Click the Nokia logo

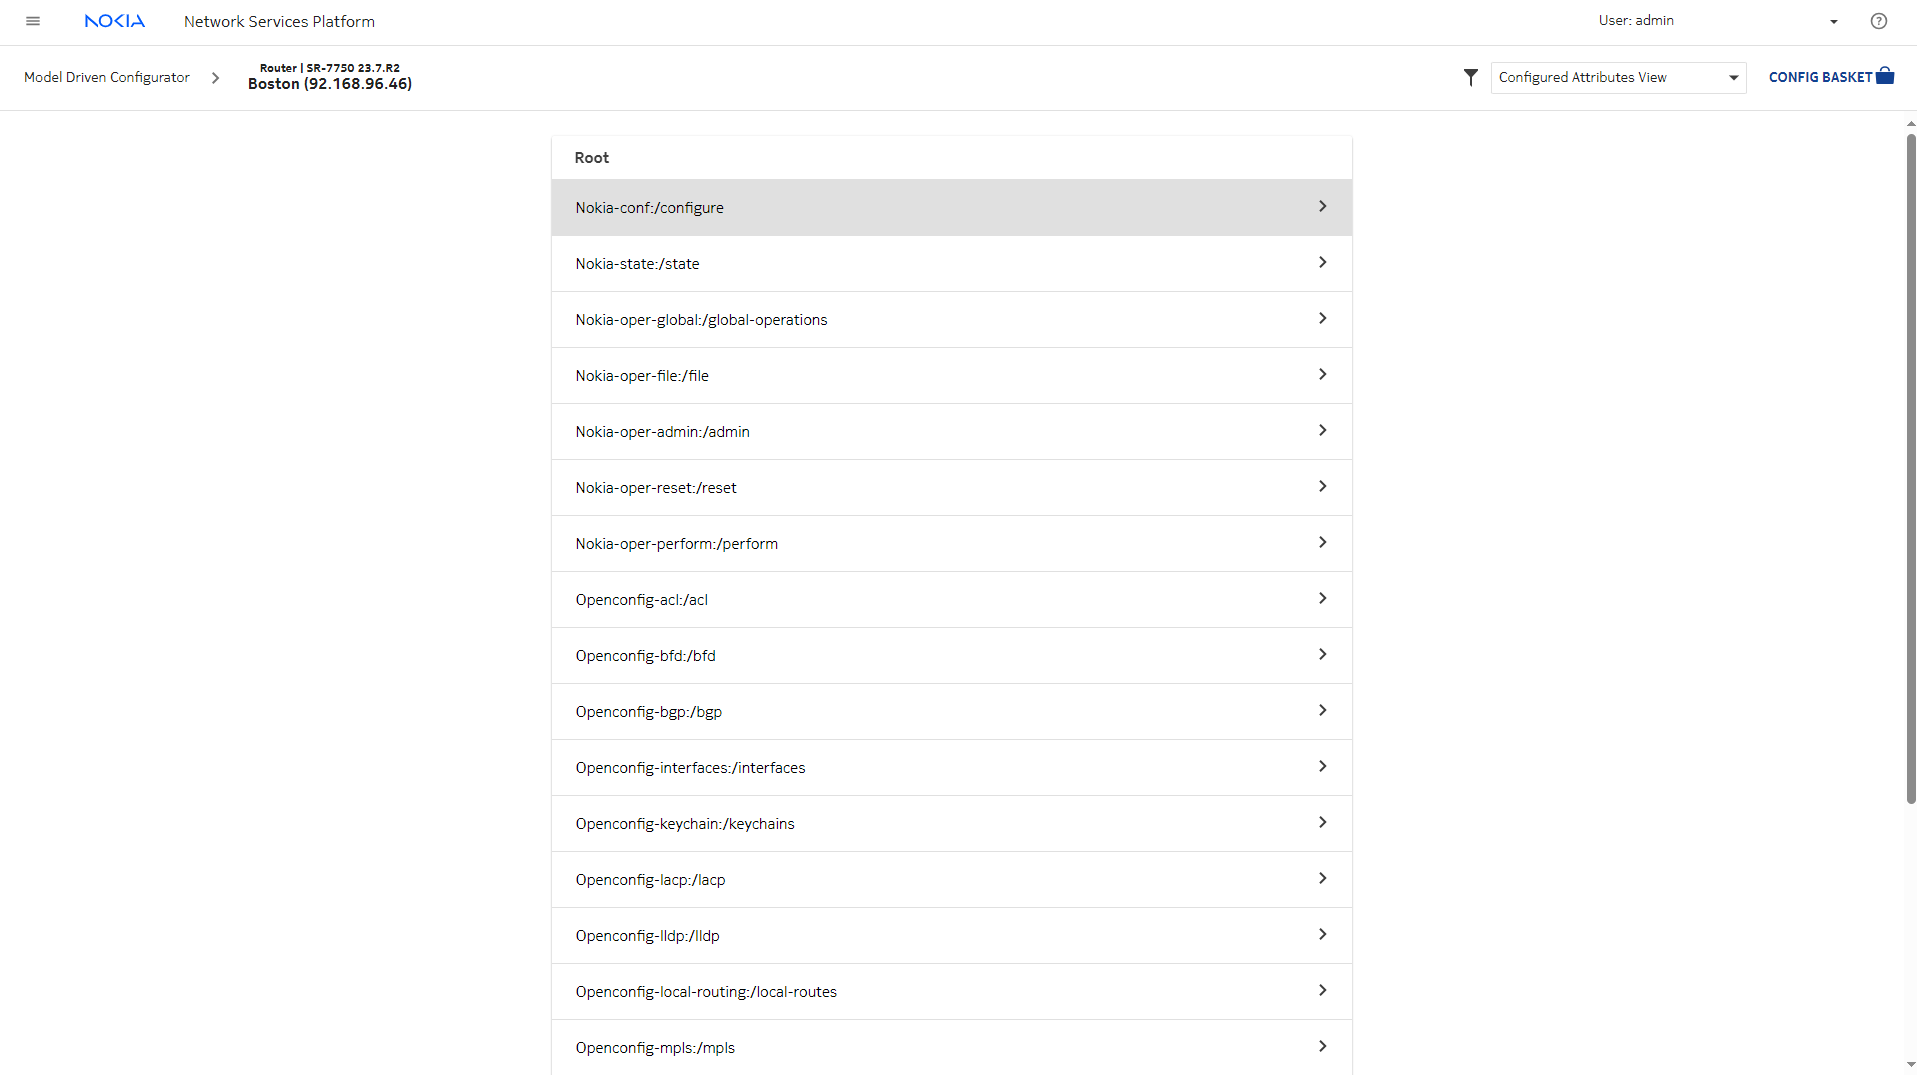tap(114, 21)
